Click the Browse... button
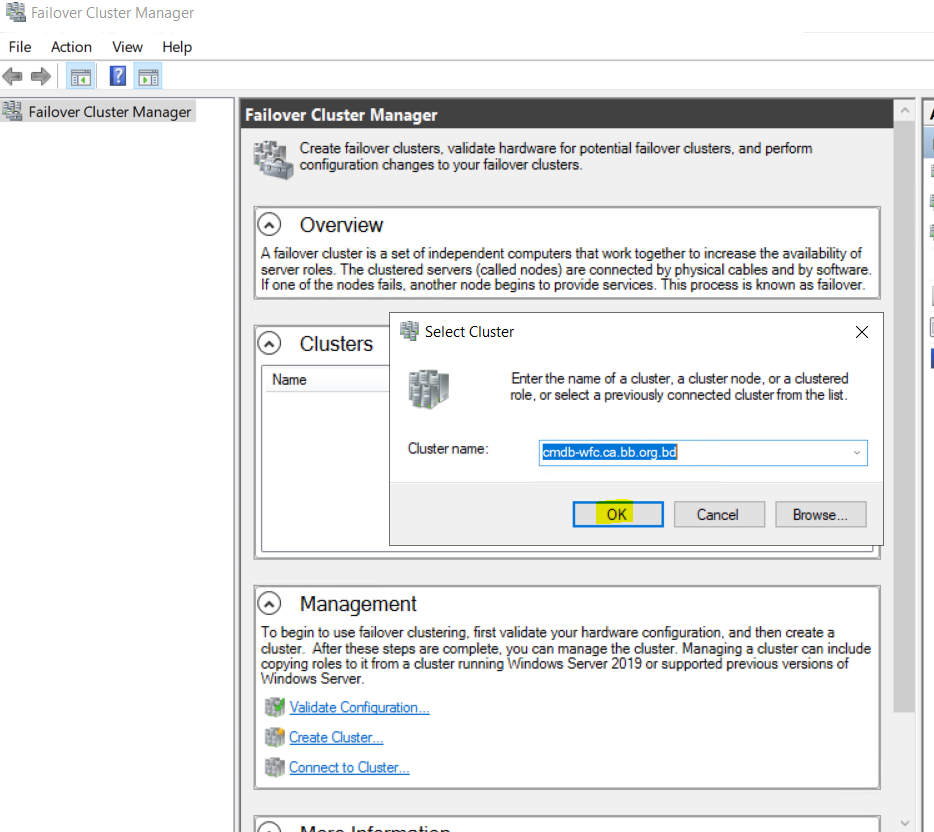Image resolution: width=934 pixels, height=832 pixels. (x=820, y=514)
